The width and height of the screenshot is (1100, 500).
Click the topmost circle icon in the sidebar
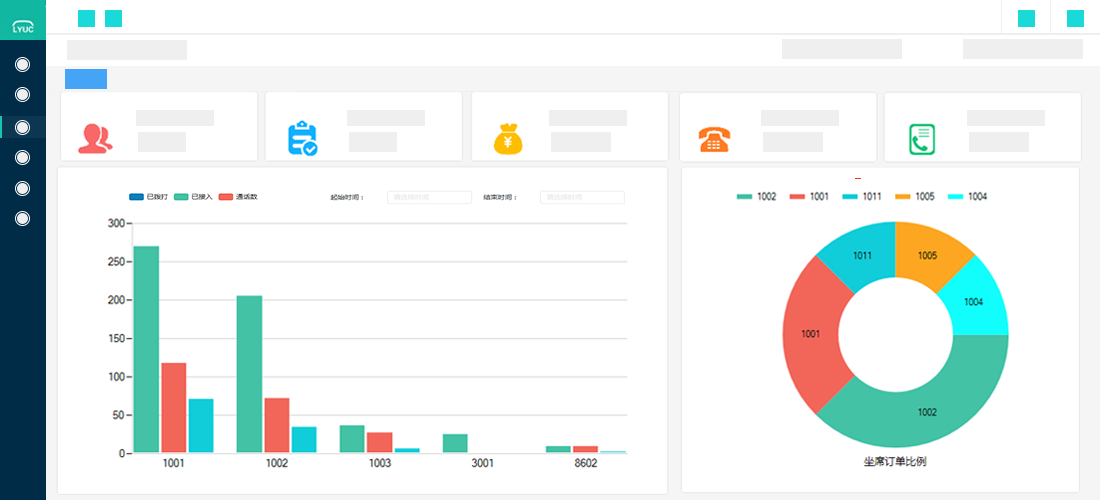(23, 65)
